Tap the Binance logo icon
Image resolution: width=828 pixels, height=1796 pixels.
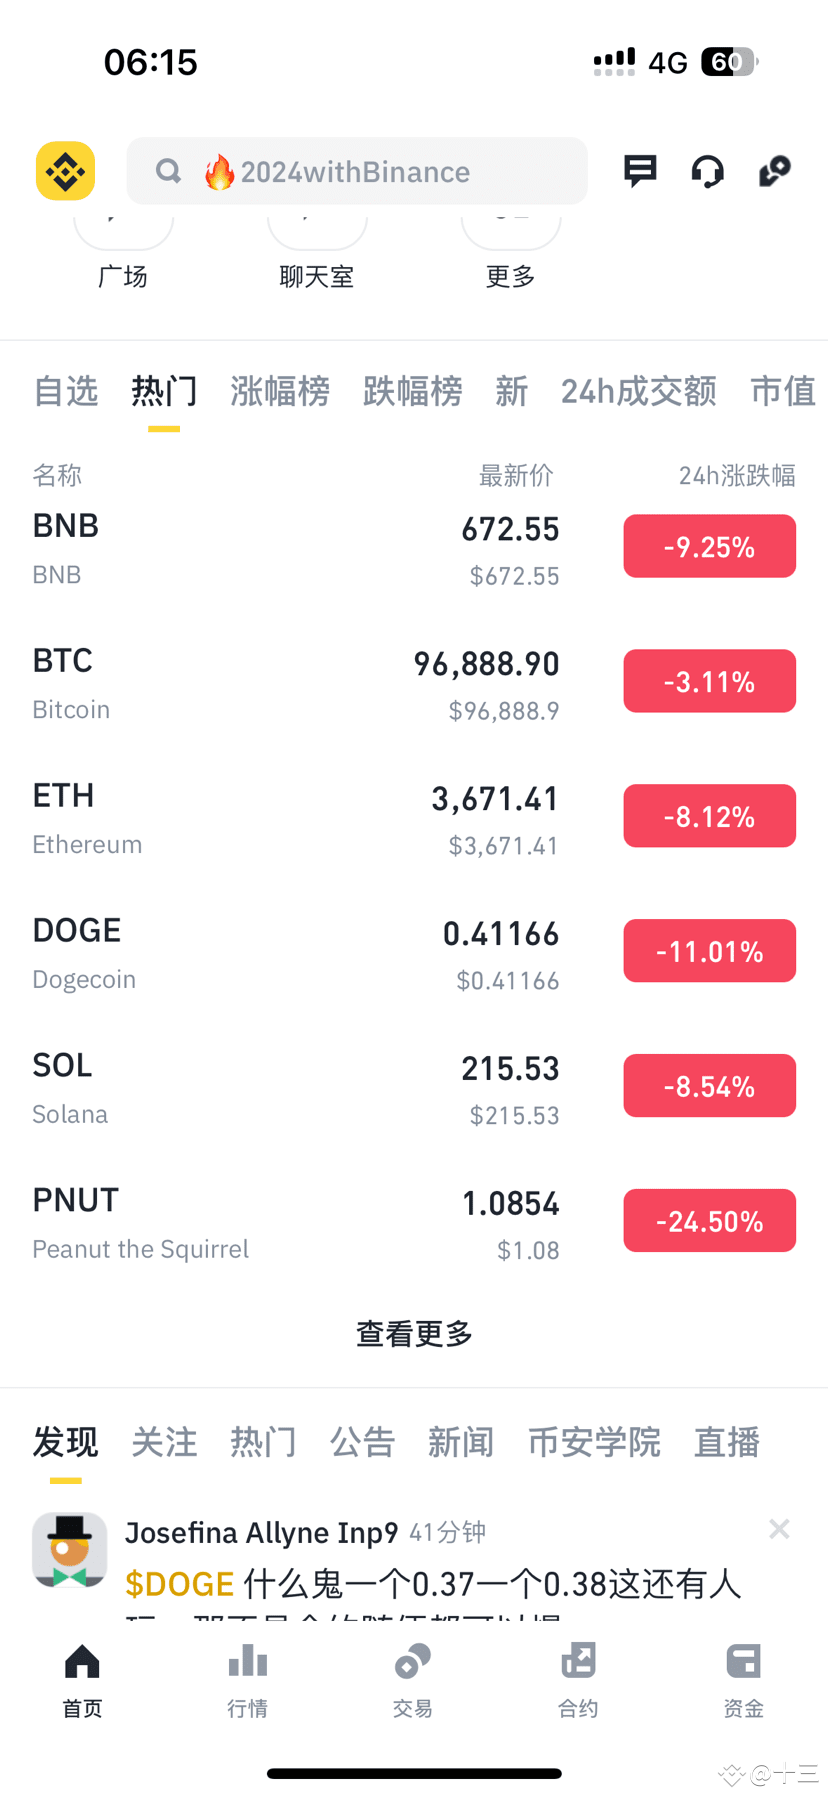66,171
